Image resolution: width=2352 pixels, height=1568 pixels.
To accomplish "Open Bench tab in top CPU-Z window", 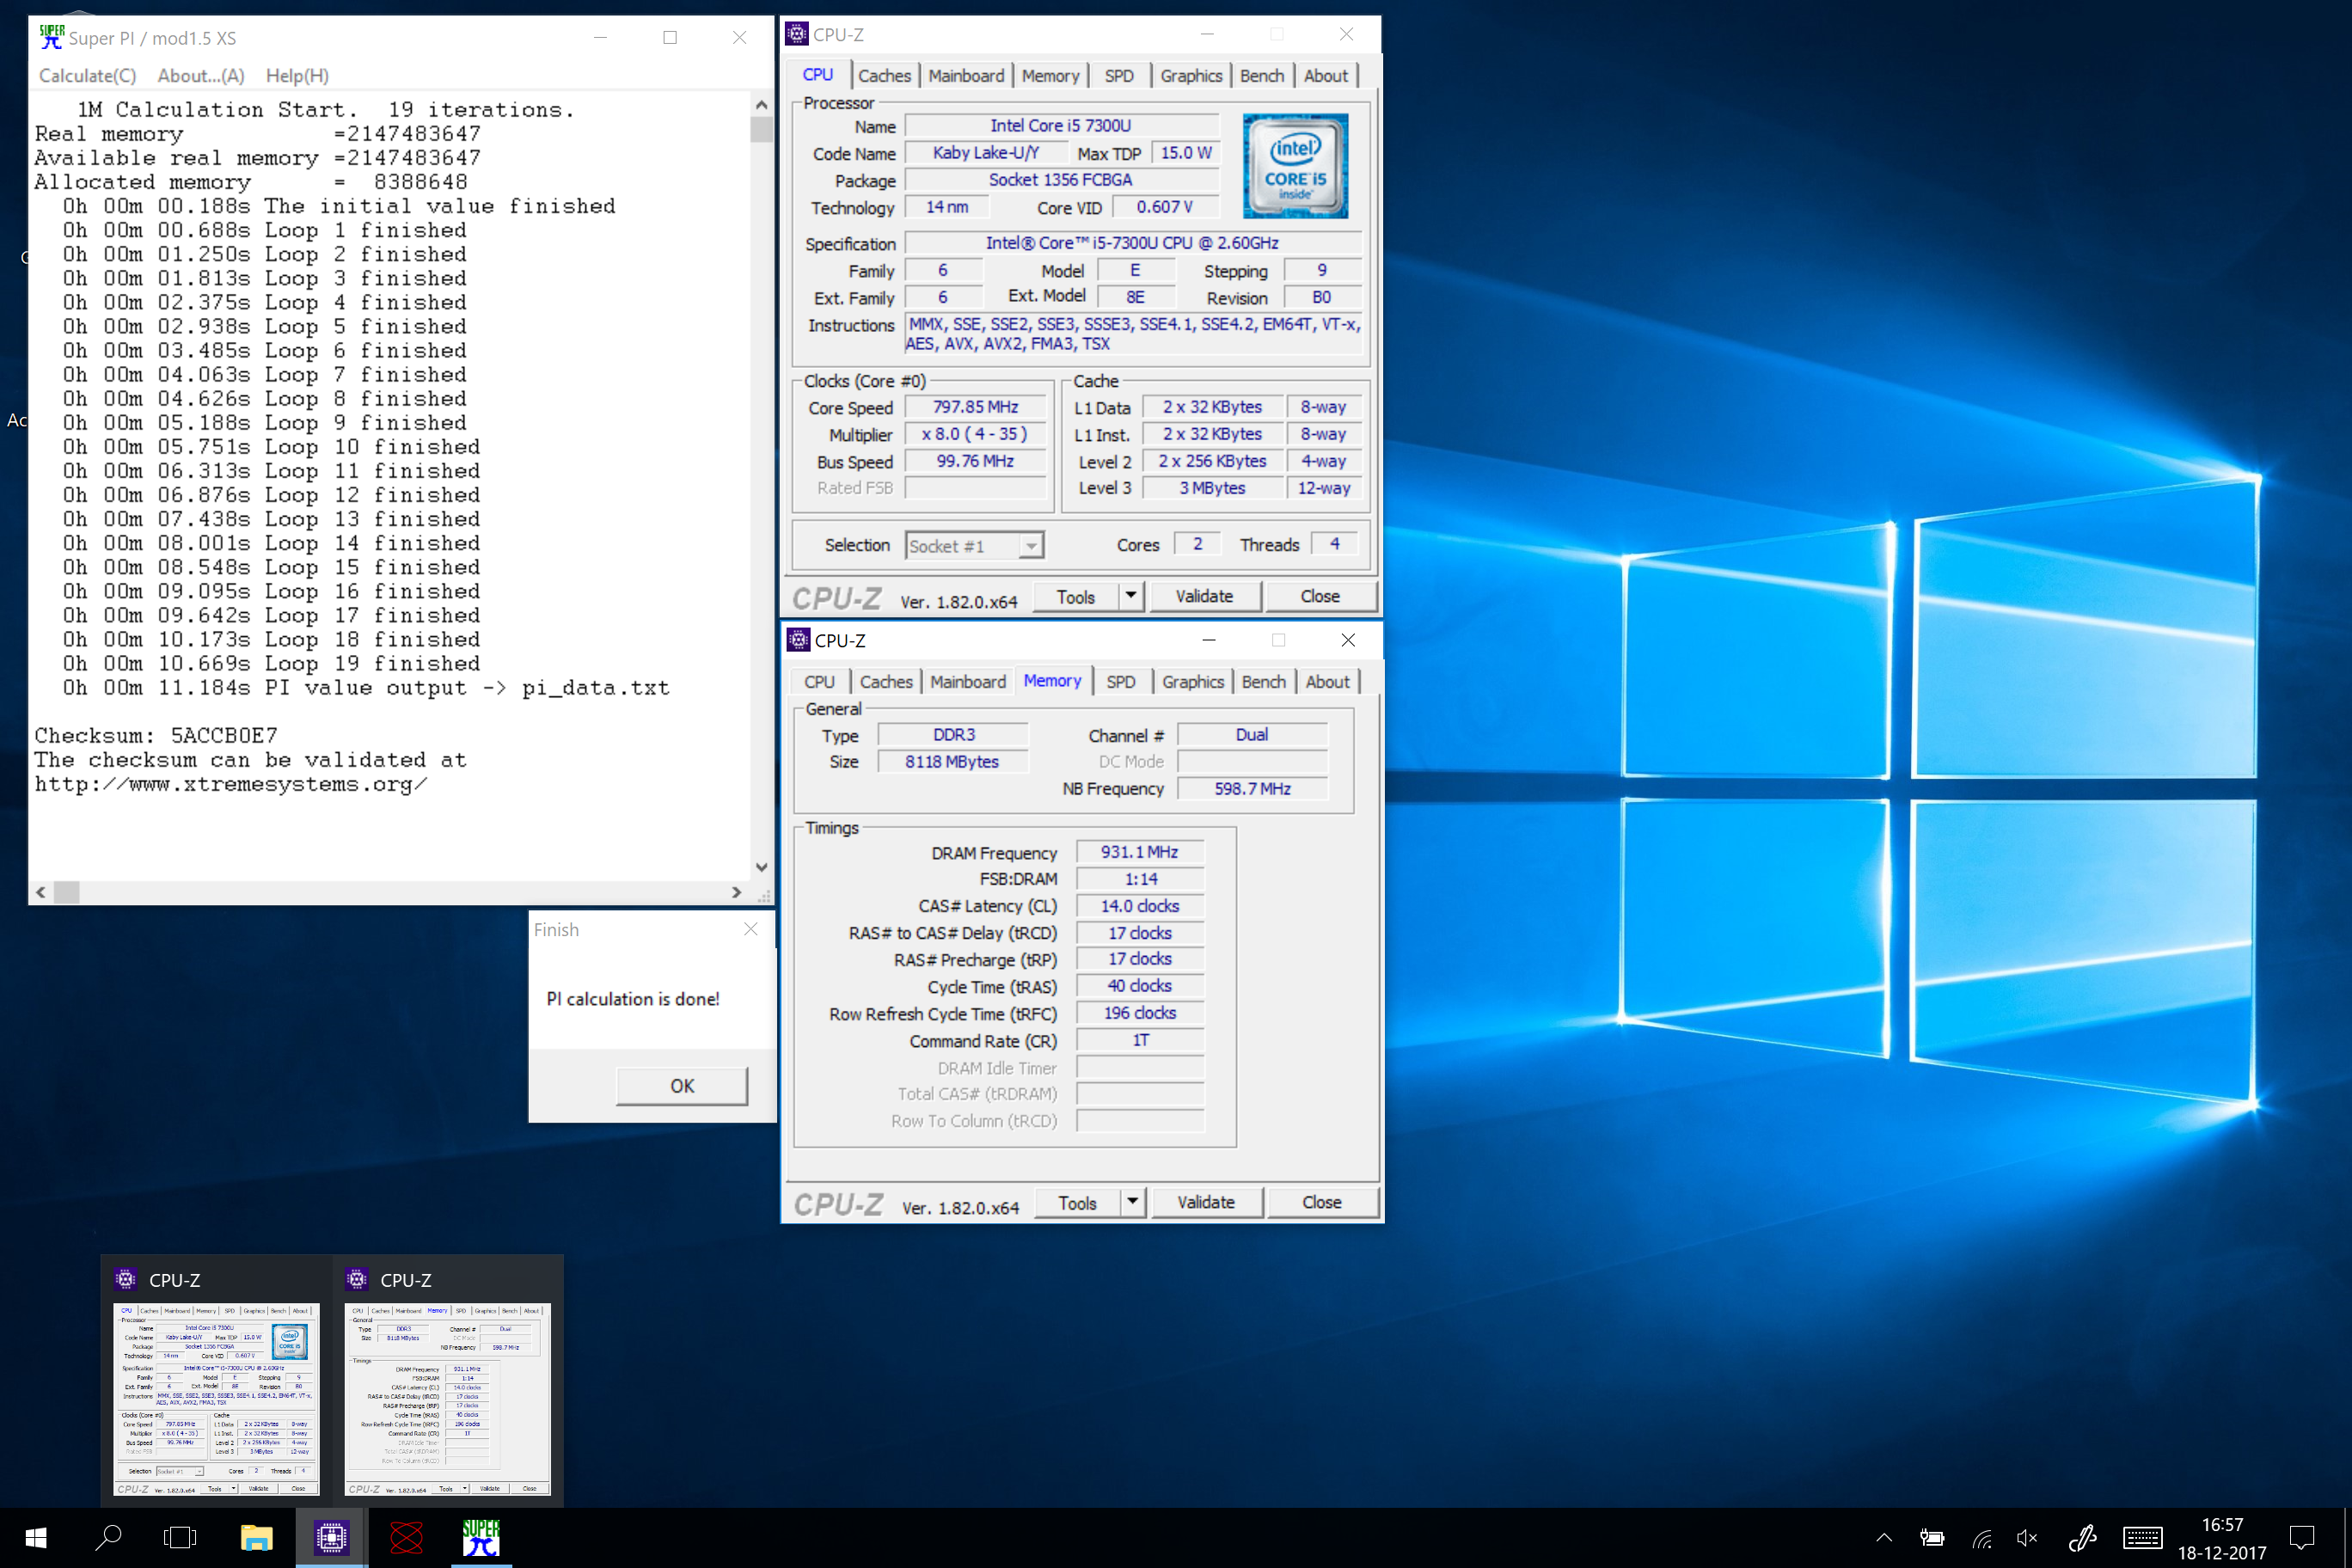I will click(1262, 76).
